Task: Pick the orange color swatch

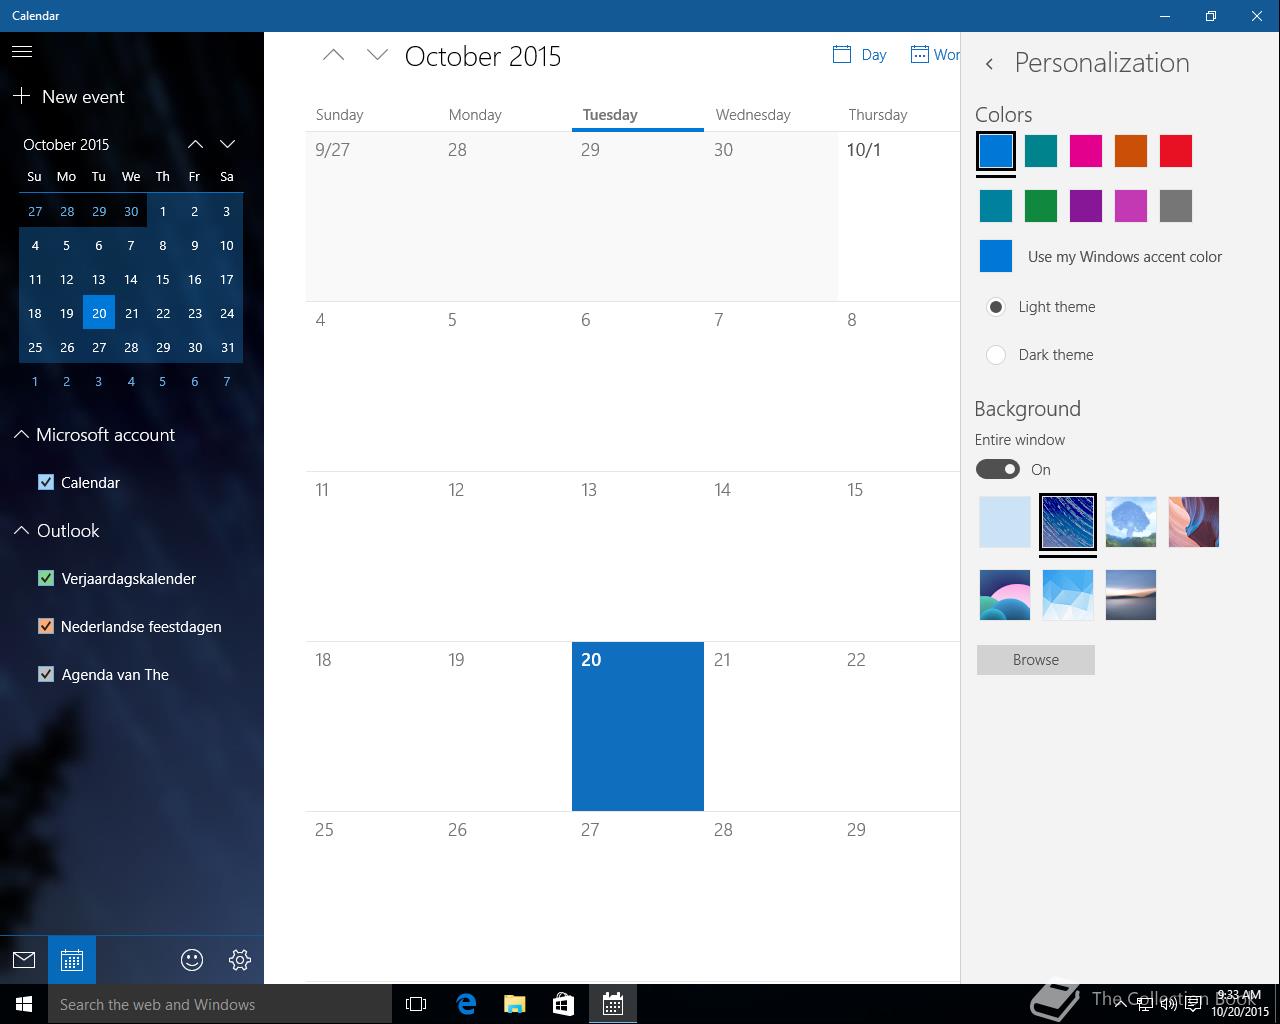Action: (1131, 151)
